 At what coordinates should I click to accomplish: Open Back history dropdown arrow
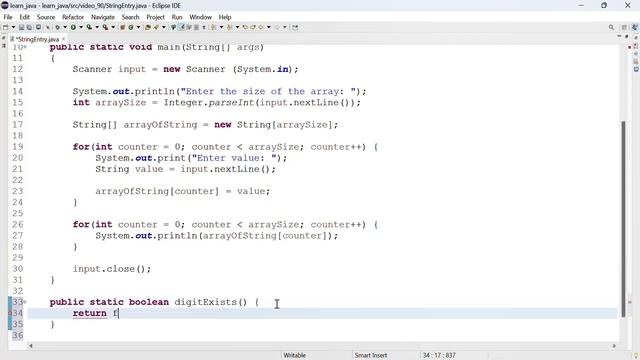[269, 27]
